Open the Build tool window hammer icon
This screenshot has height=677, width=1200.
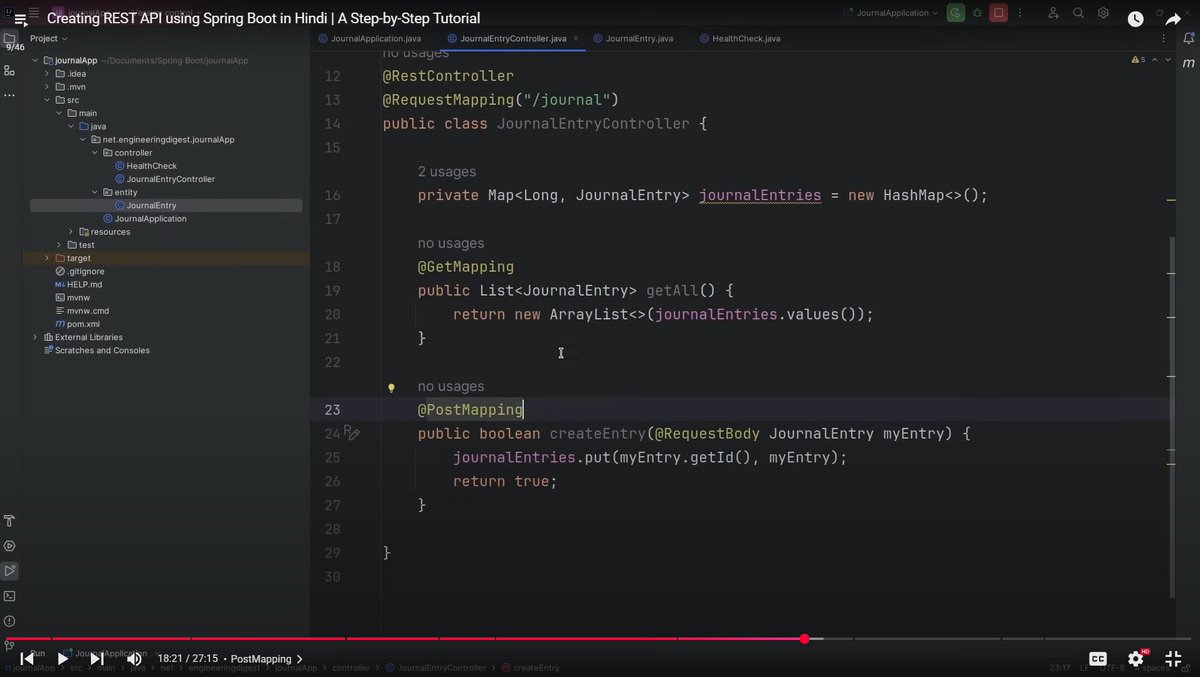click(10, 521)
